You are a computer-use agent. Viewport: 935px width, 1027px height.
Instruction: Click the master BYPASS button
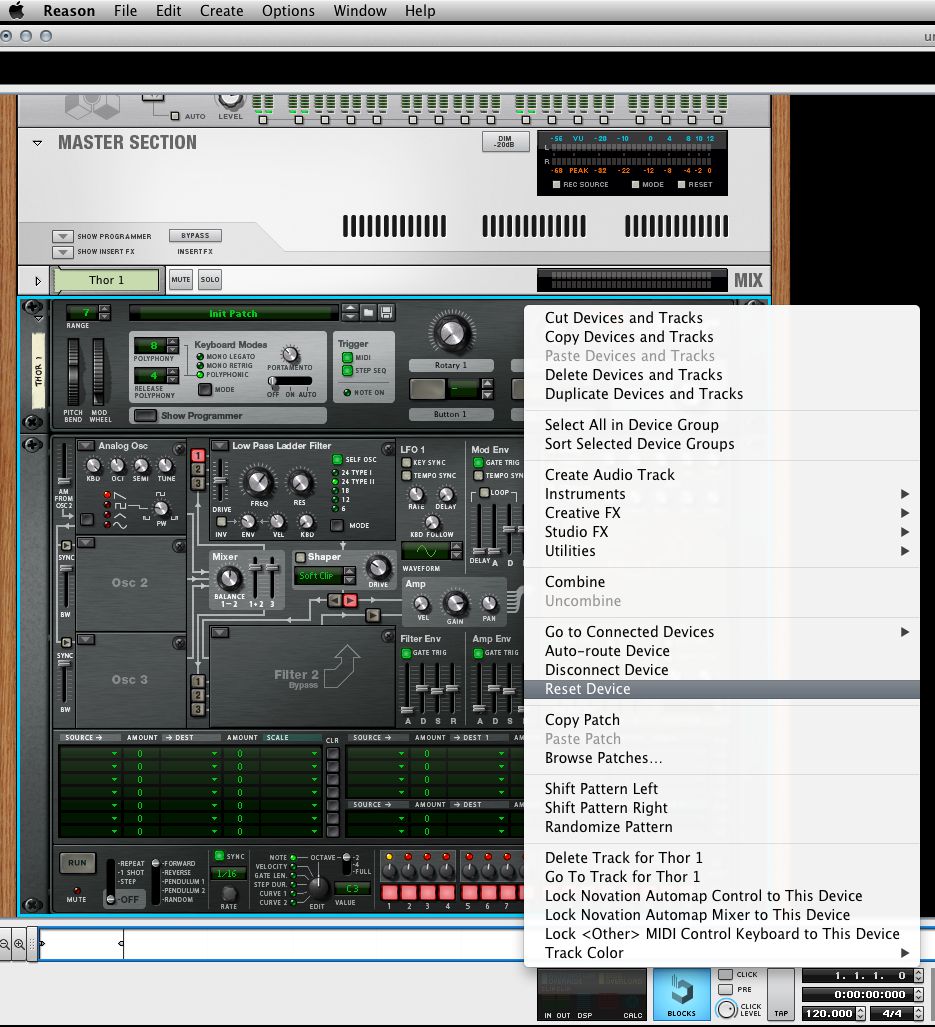195,236
